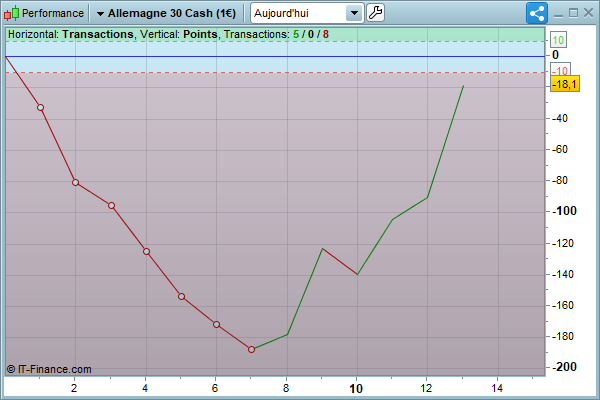
Task: Maximize the Performance window
Action: 573,13
